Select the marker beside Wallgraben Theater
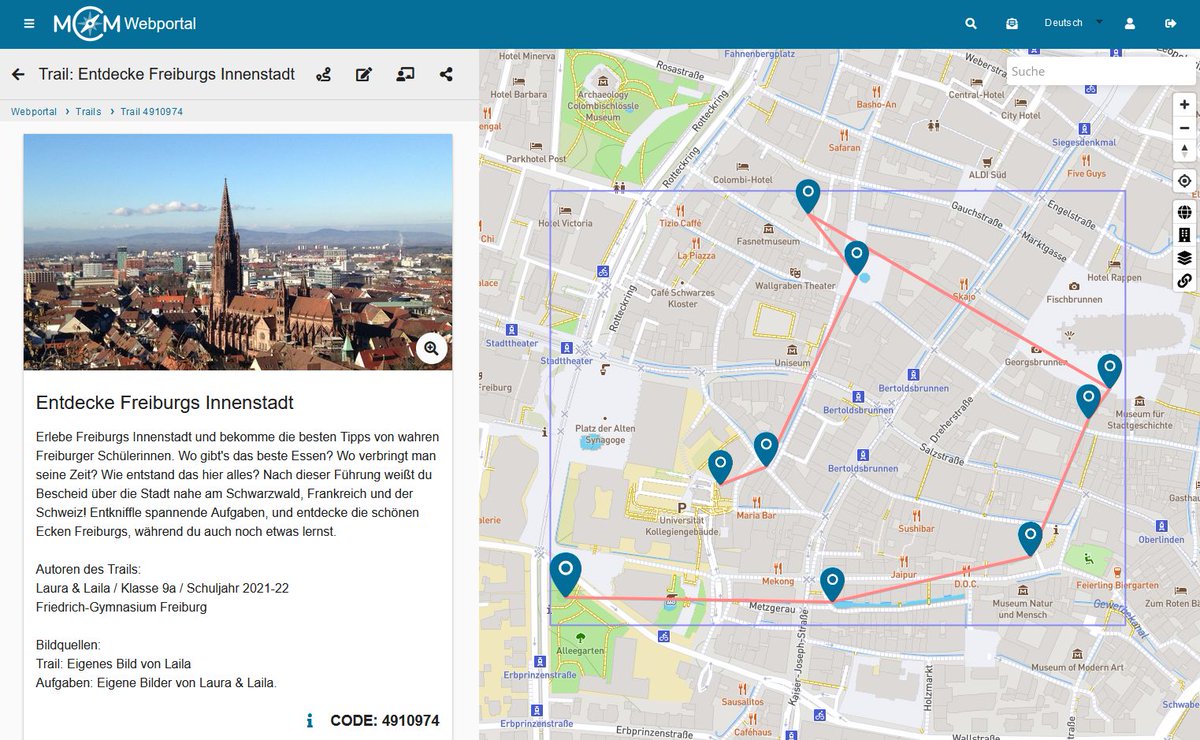 click(x=856, y=256)
